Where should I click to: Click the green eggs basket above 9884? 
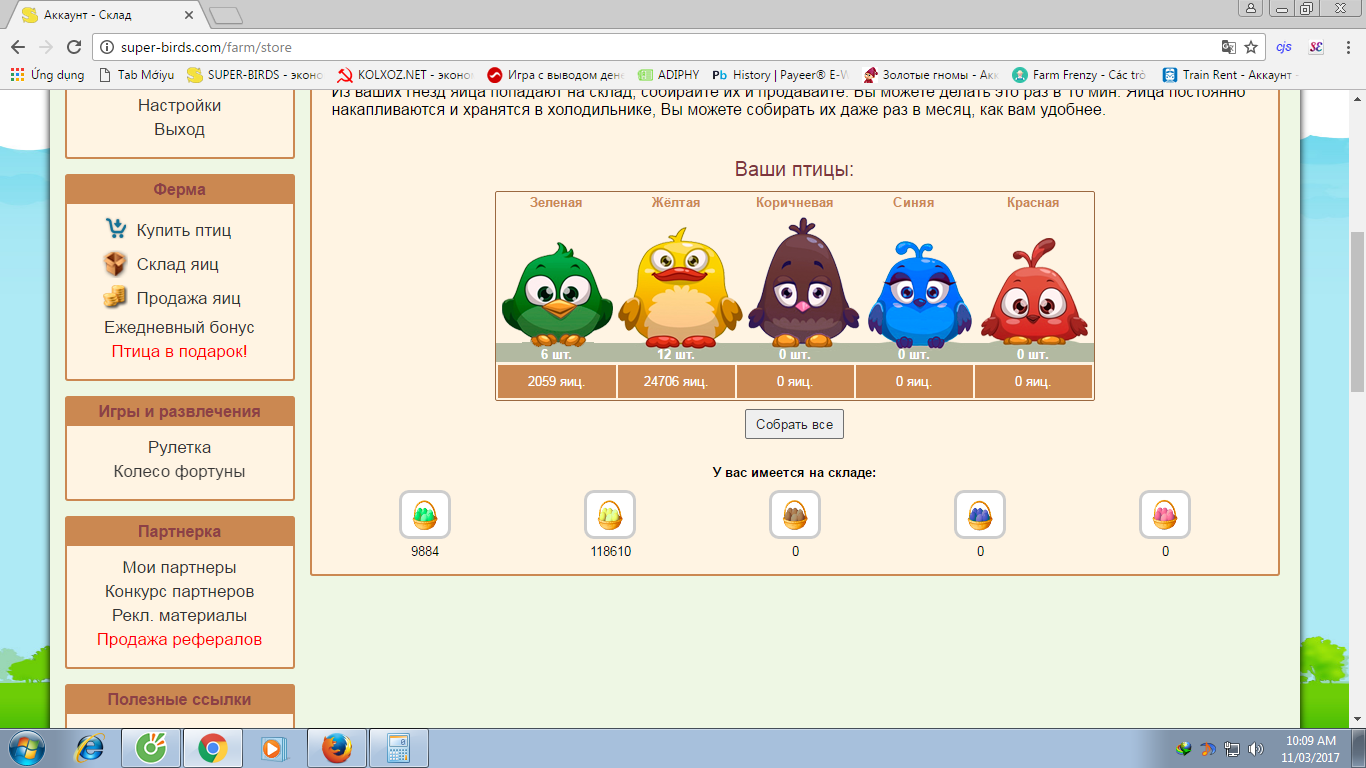coord(425,515)
